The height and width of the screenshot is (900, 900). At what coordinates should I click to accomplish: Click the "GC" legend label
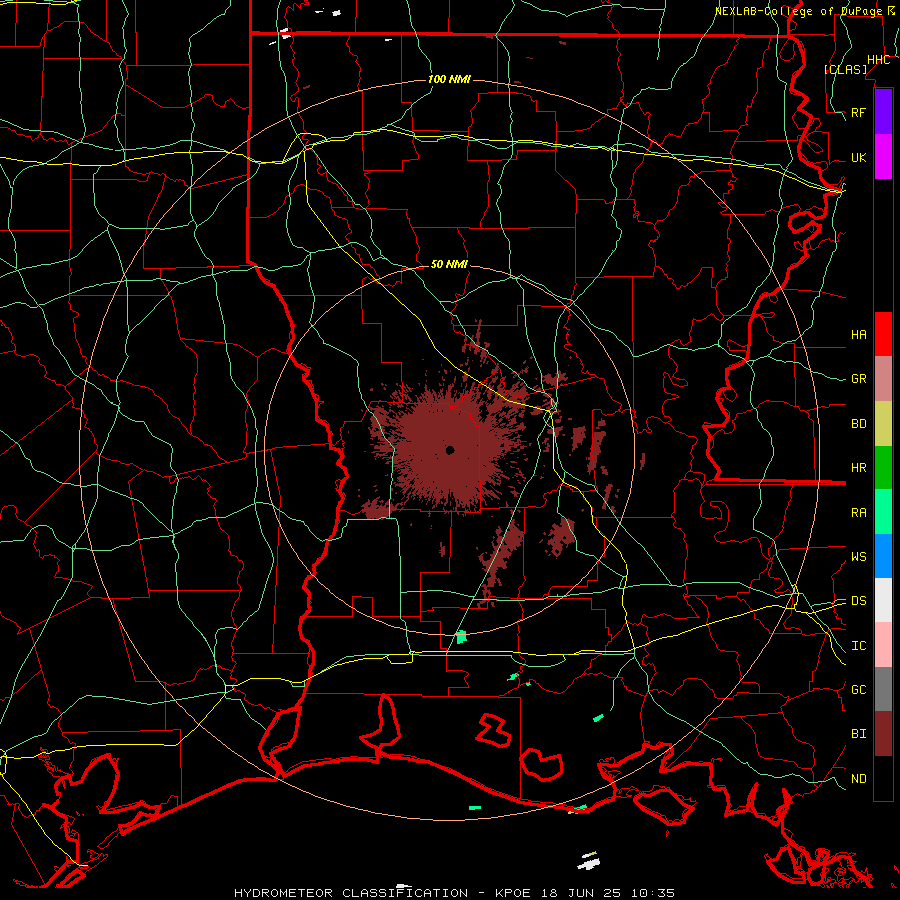pos(858,689)
